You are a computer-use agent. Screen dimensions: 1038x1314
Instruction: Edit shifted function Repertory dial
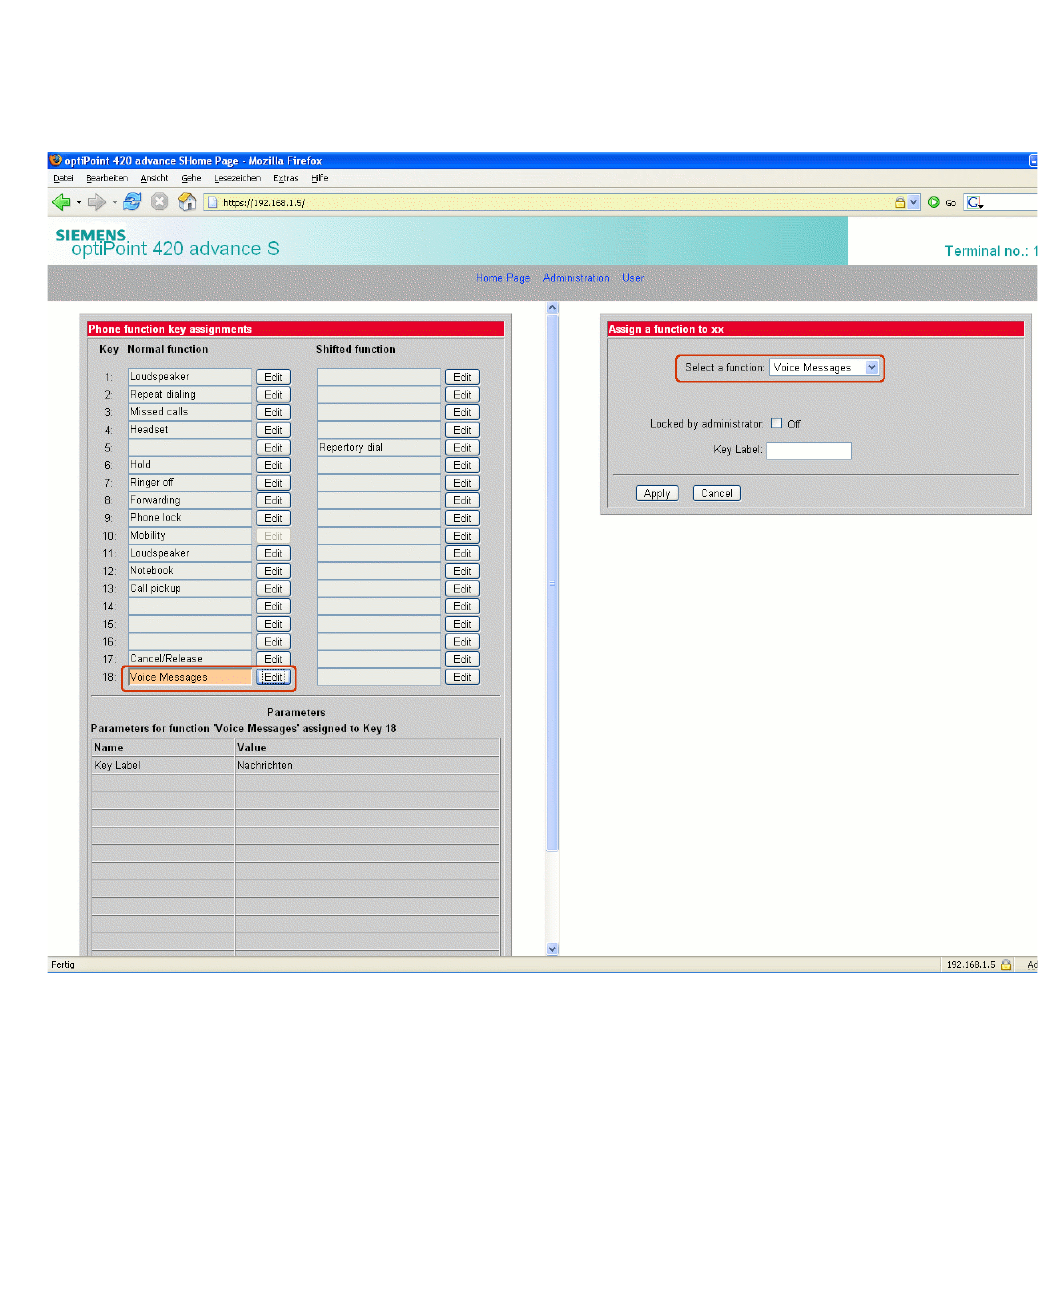coord(462,448)
